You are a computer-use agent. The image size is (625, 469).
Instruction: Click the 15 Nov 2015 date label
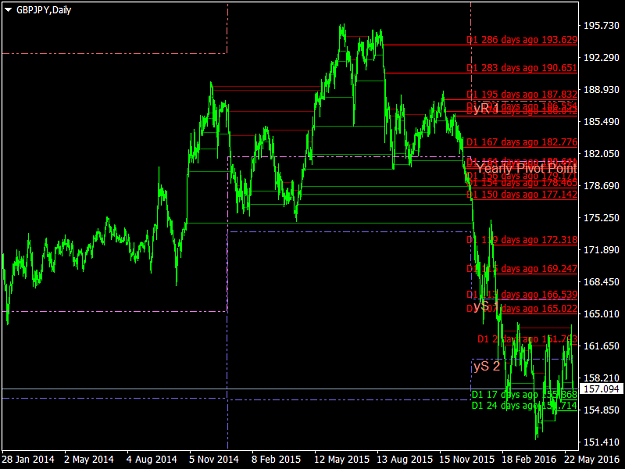pos(467,459)
